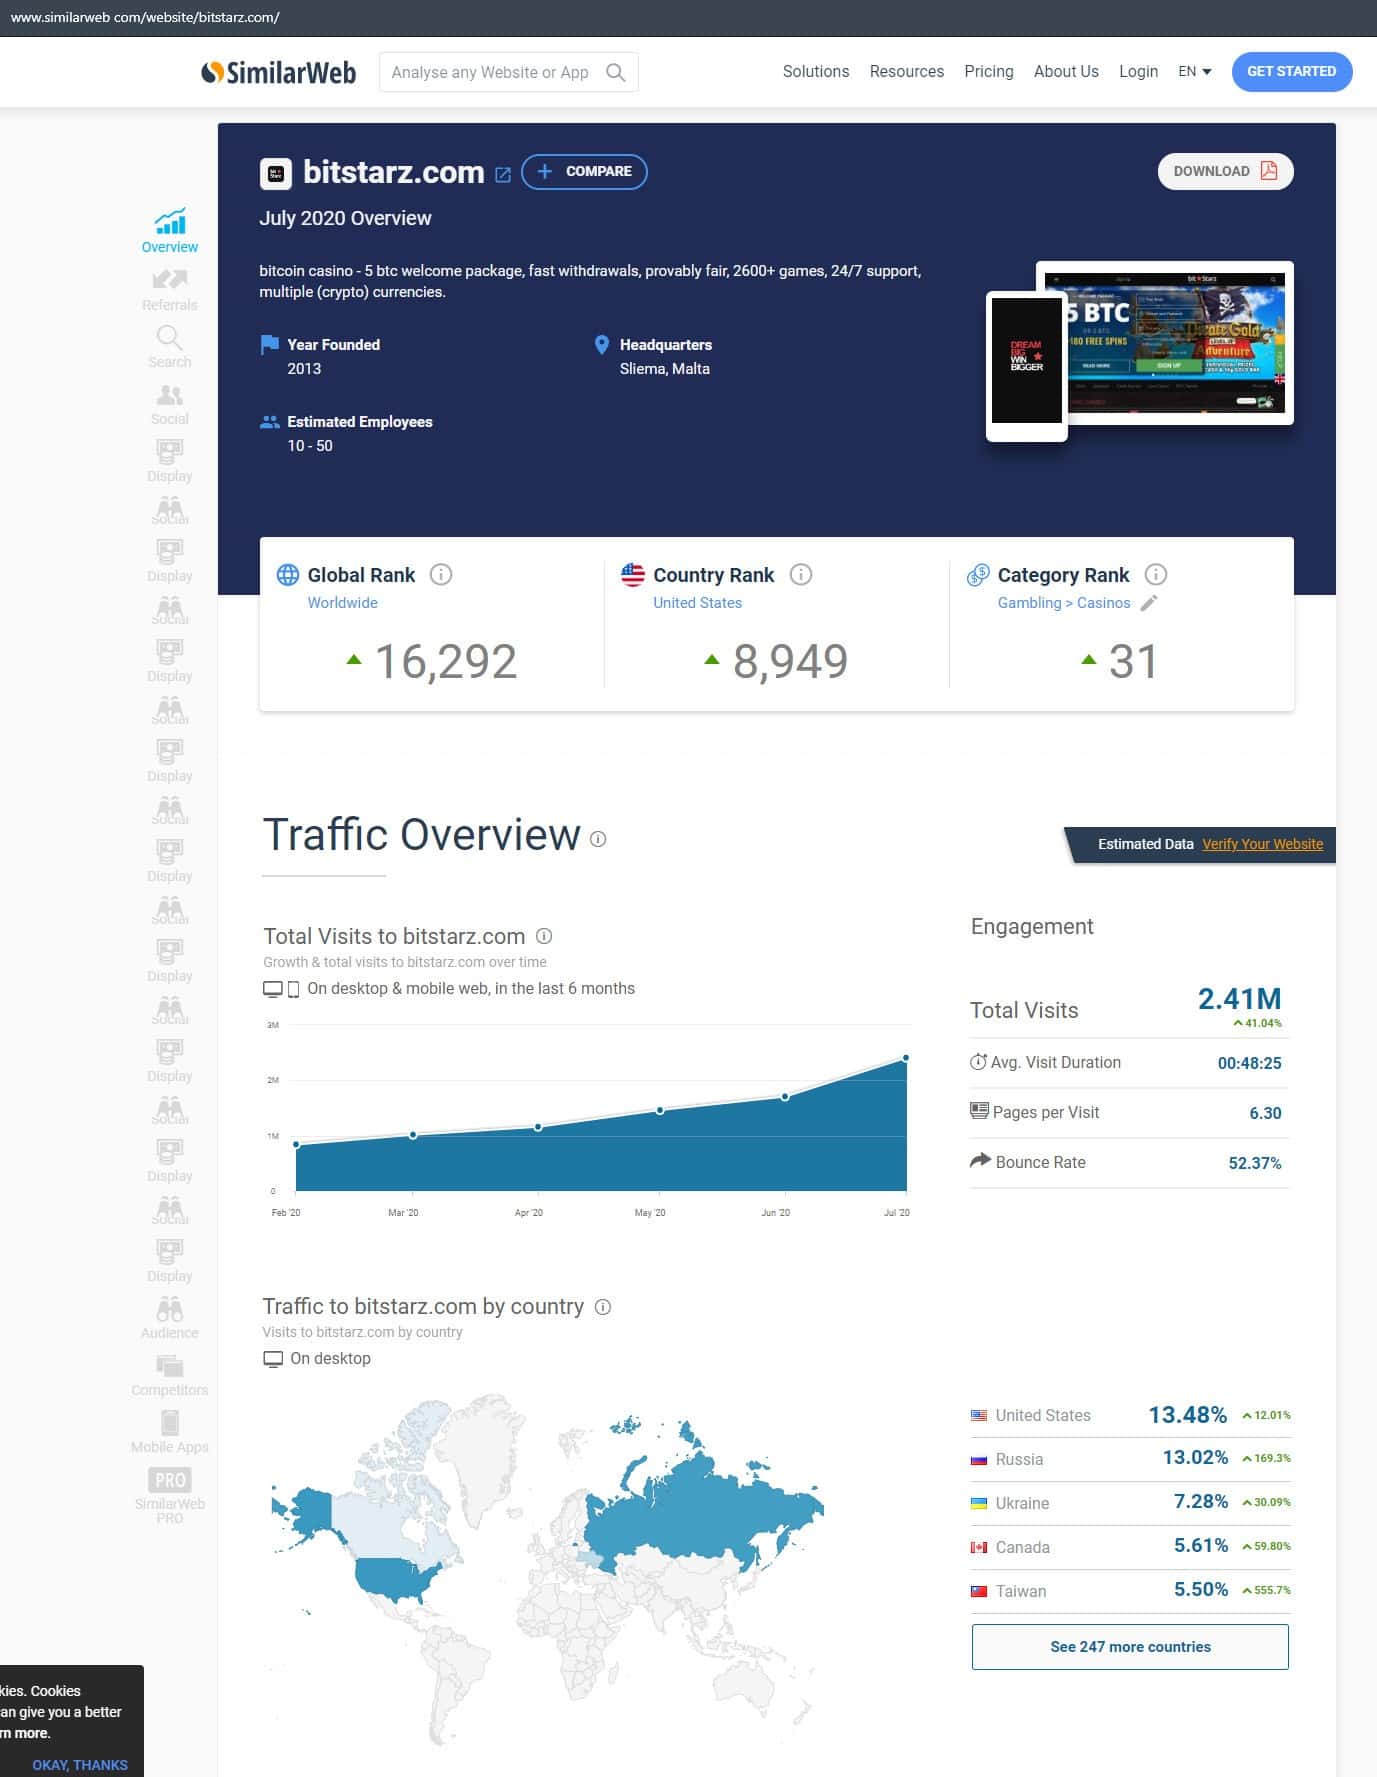
Task: Click the info icon beside Traffic Overview
Action: 598,839
